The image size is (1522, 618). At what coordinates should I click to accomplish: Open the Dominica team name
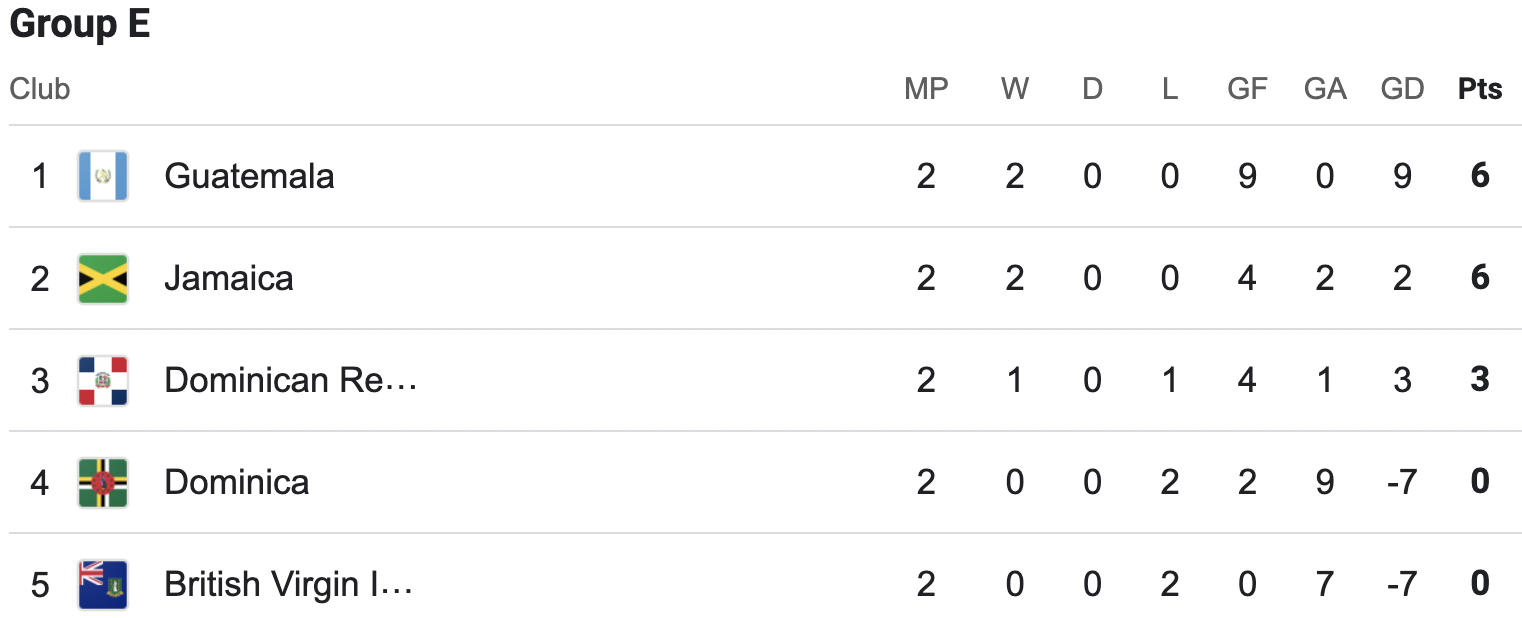(237, 482)
